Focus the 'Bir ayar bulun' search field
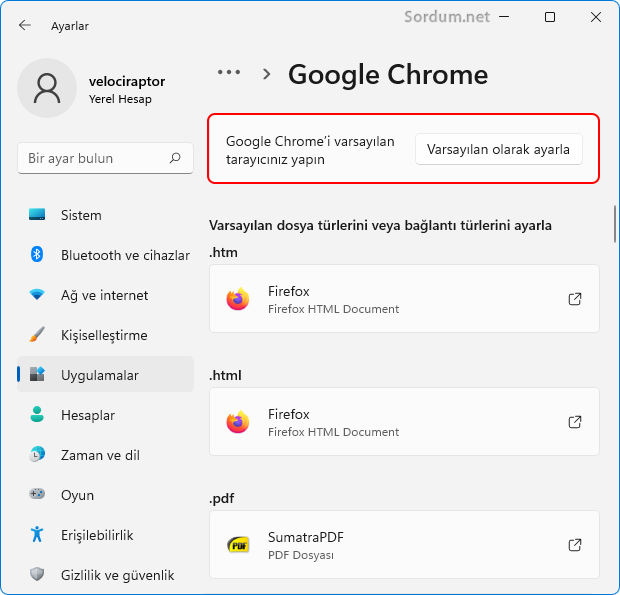620x595 pixels. (105, 158)
